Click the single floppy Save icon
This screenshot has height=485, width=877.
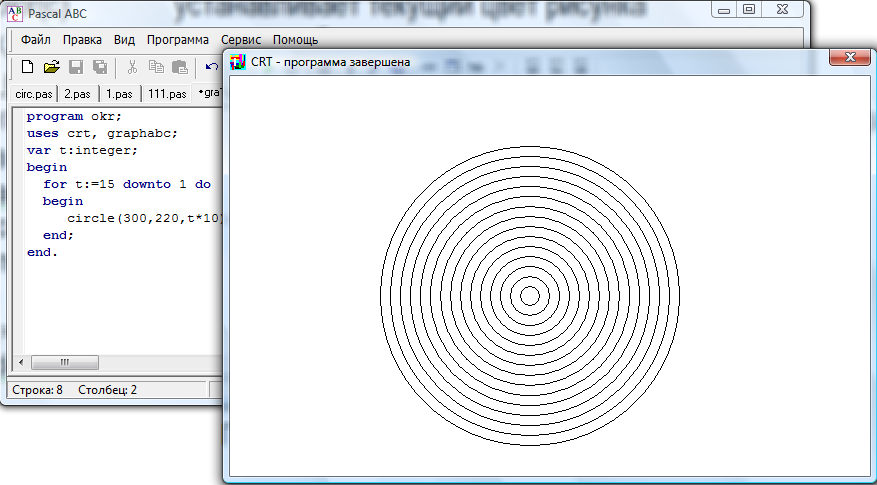point(76,67)
